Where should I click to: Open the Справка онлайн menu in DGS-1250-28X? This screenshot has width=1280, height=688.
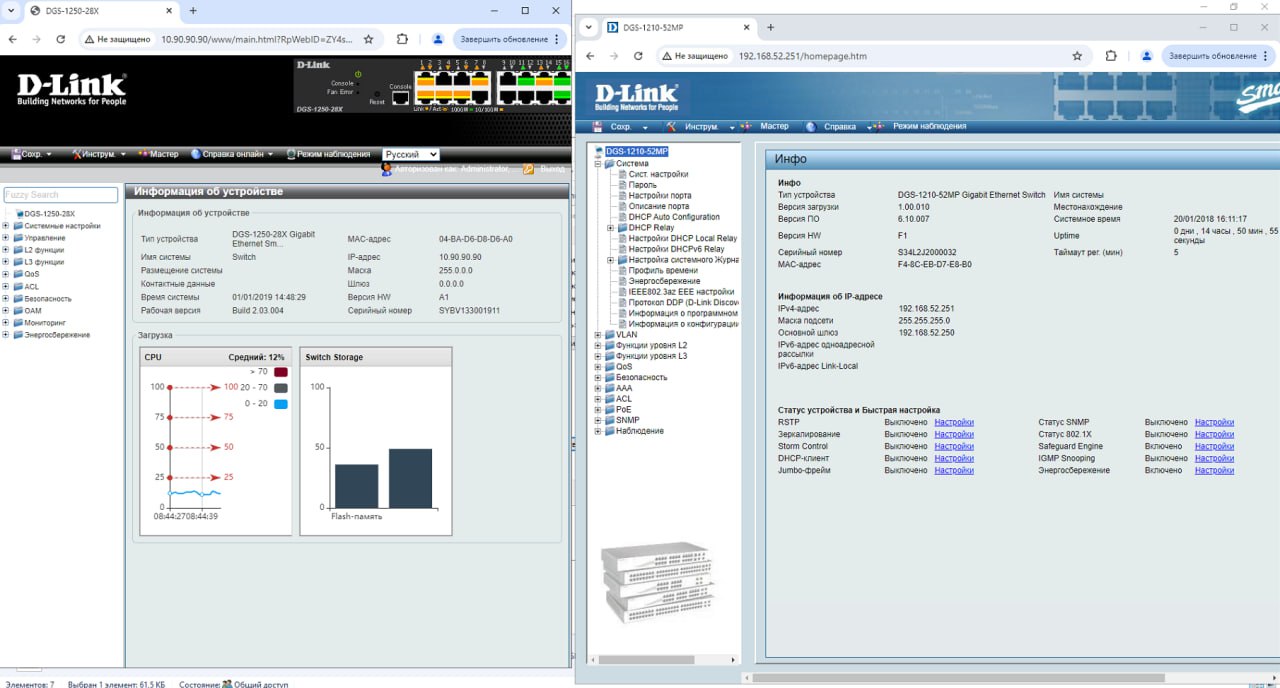pos(232,154)
